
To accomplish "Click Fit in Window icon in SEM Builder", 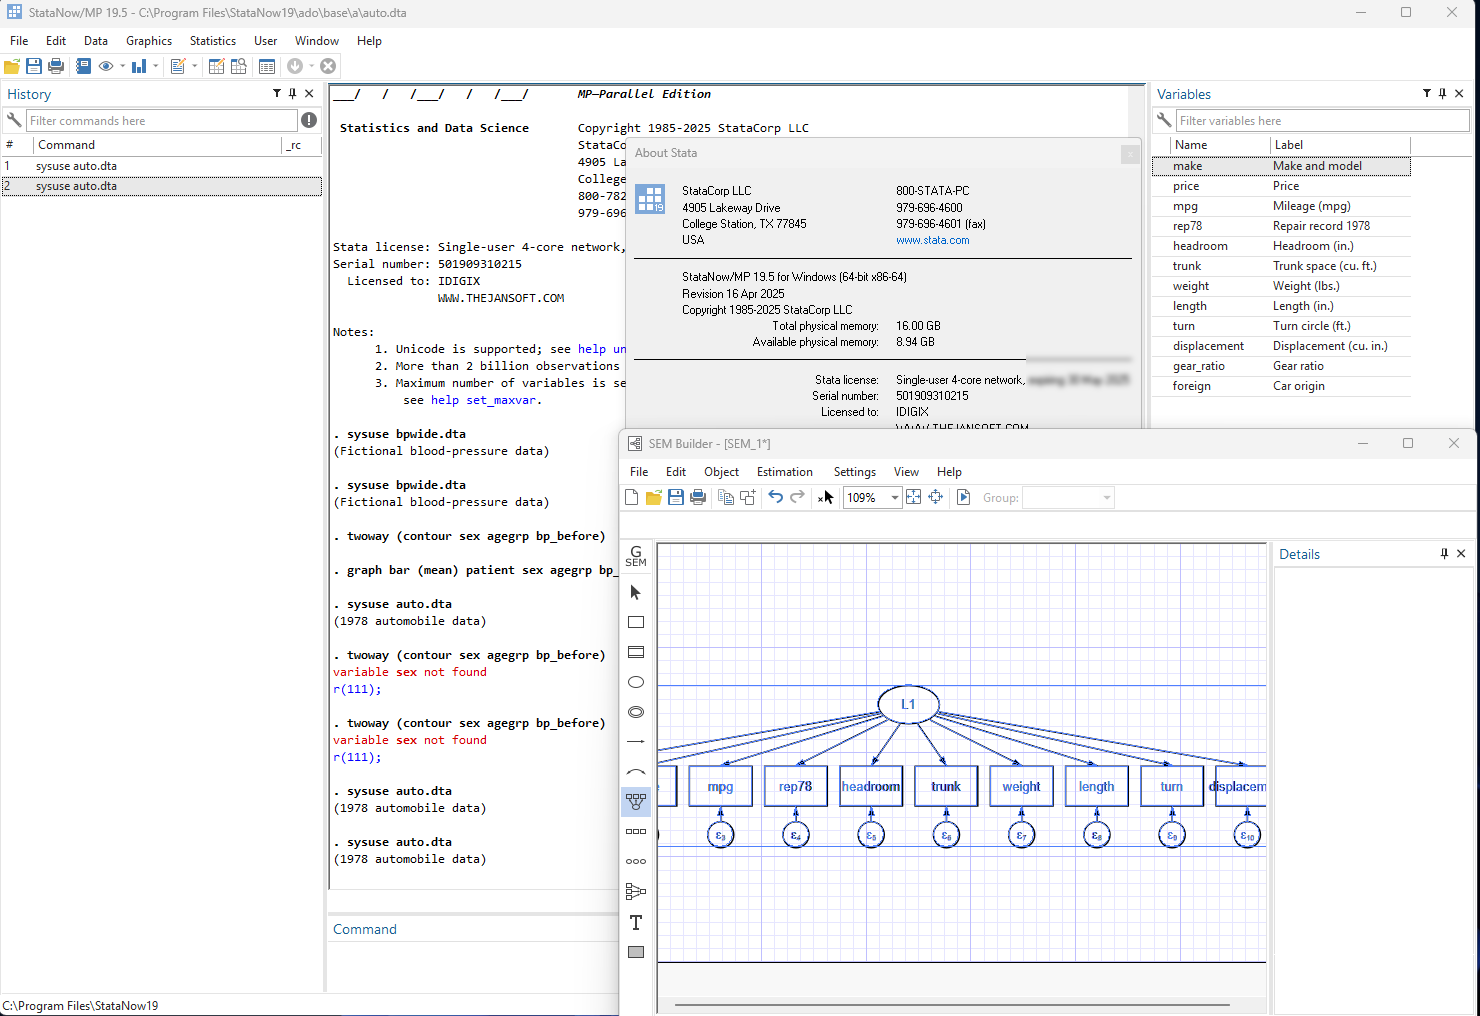I will [x=914, y=497].
